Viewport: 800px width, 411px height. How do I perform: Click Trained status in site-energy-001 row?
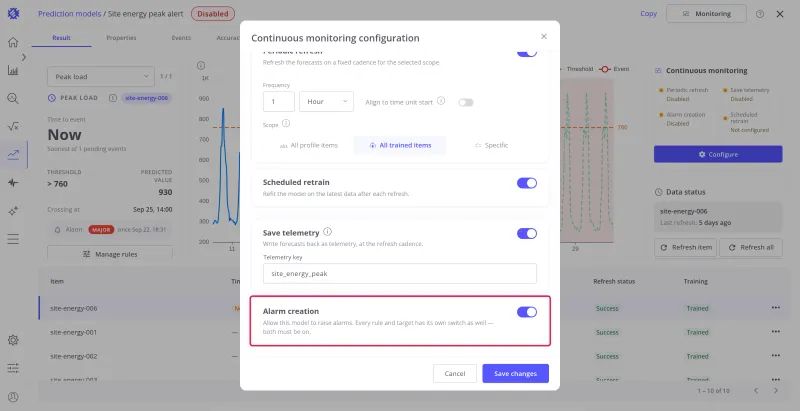pyautogui.click(x=697, y=332)
